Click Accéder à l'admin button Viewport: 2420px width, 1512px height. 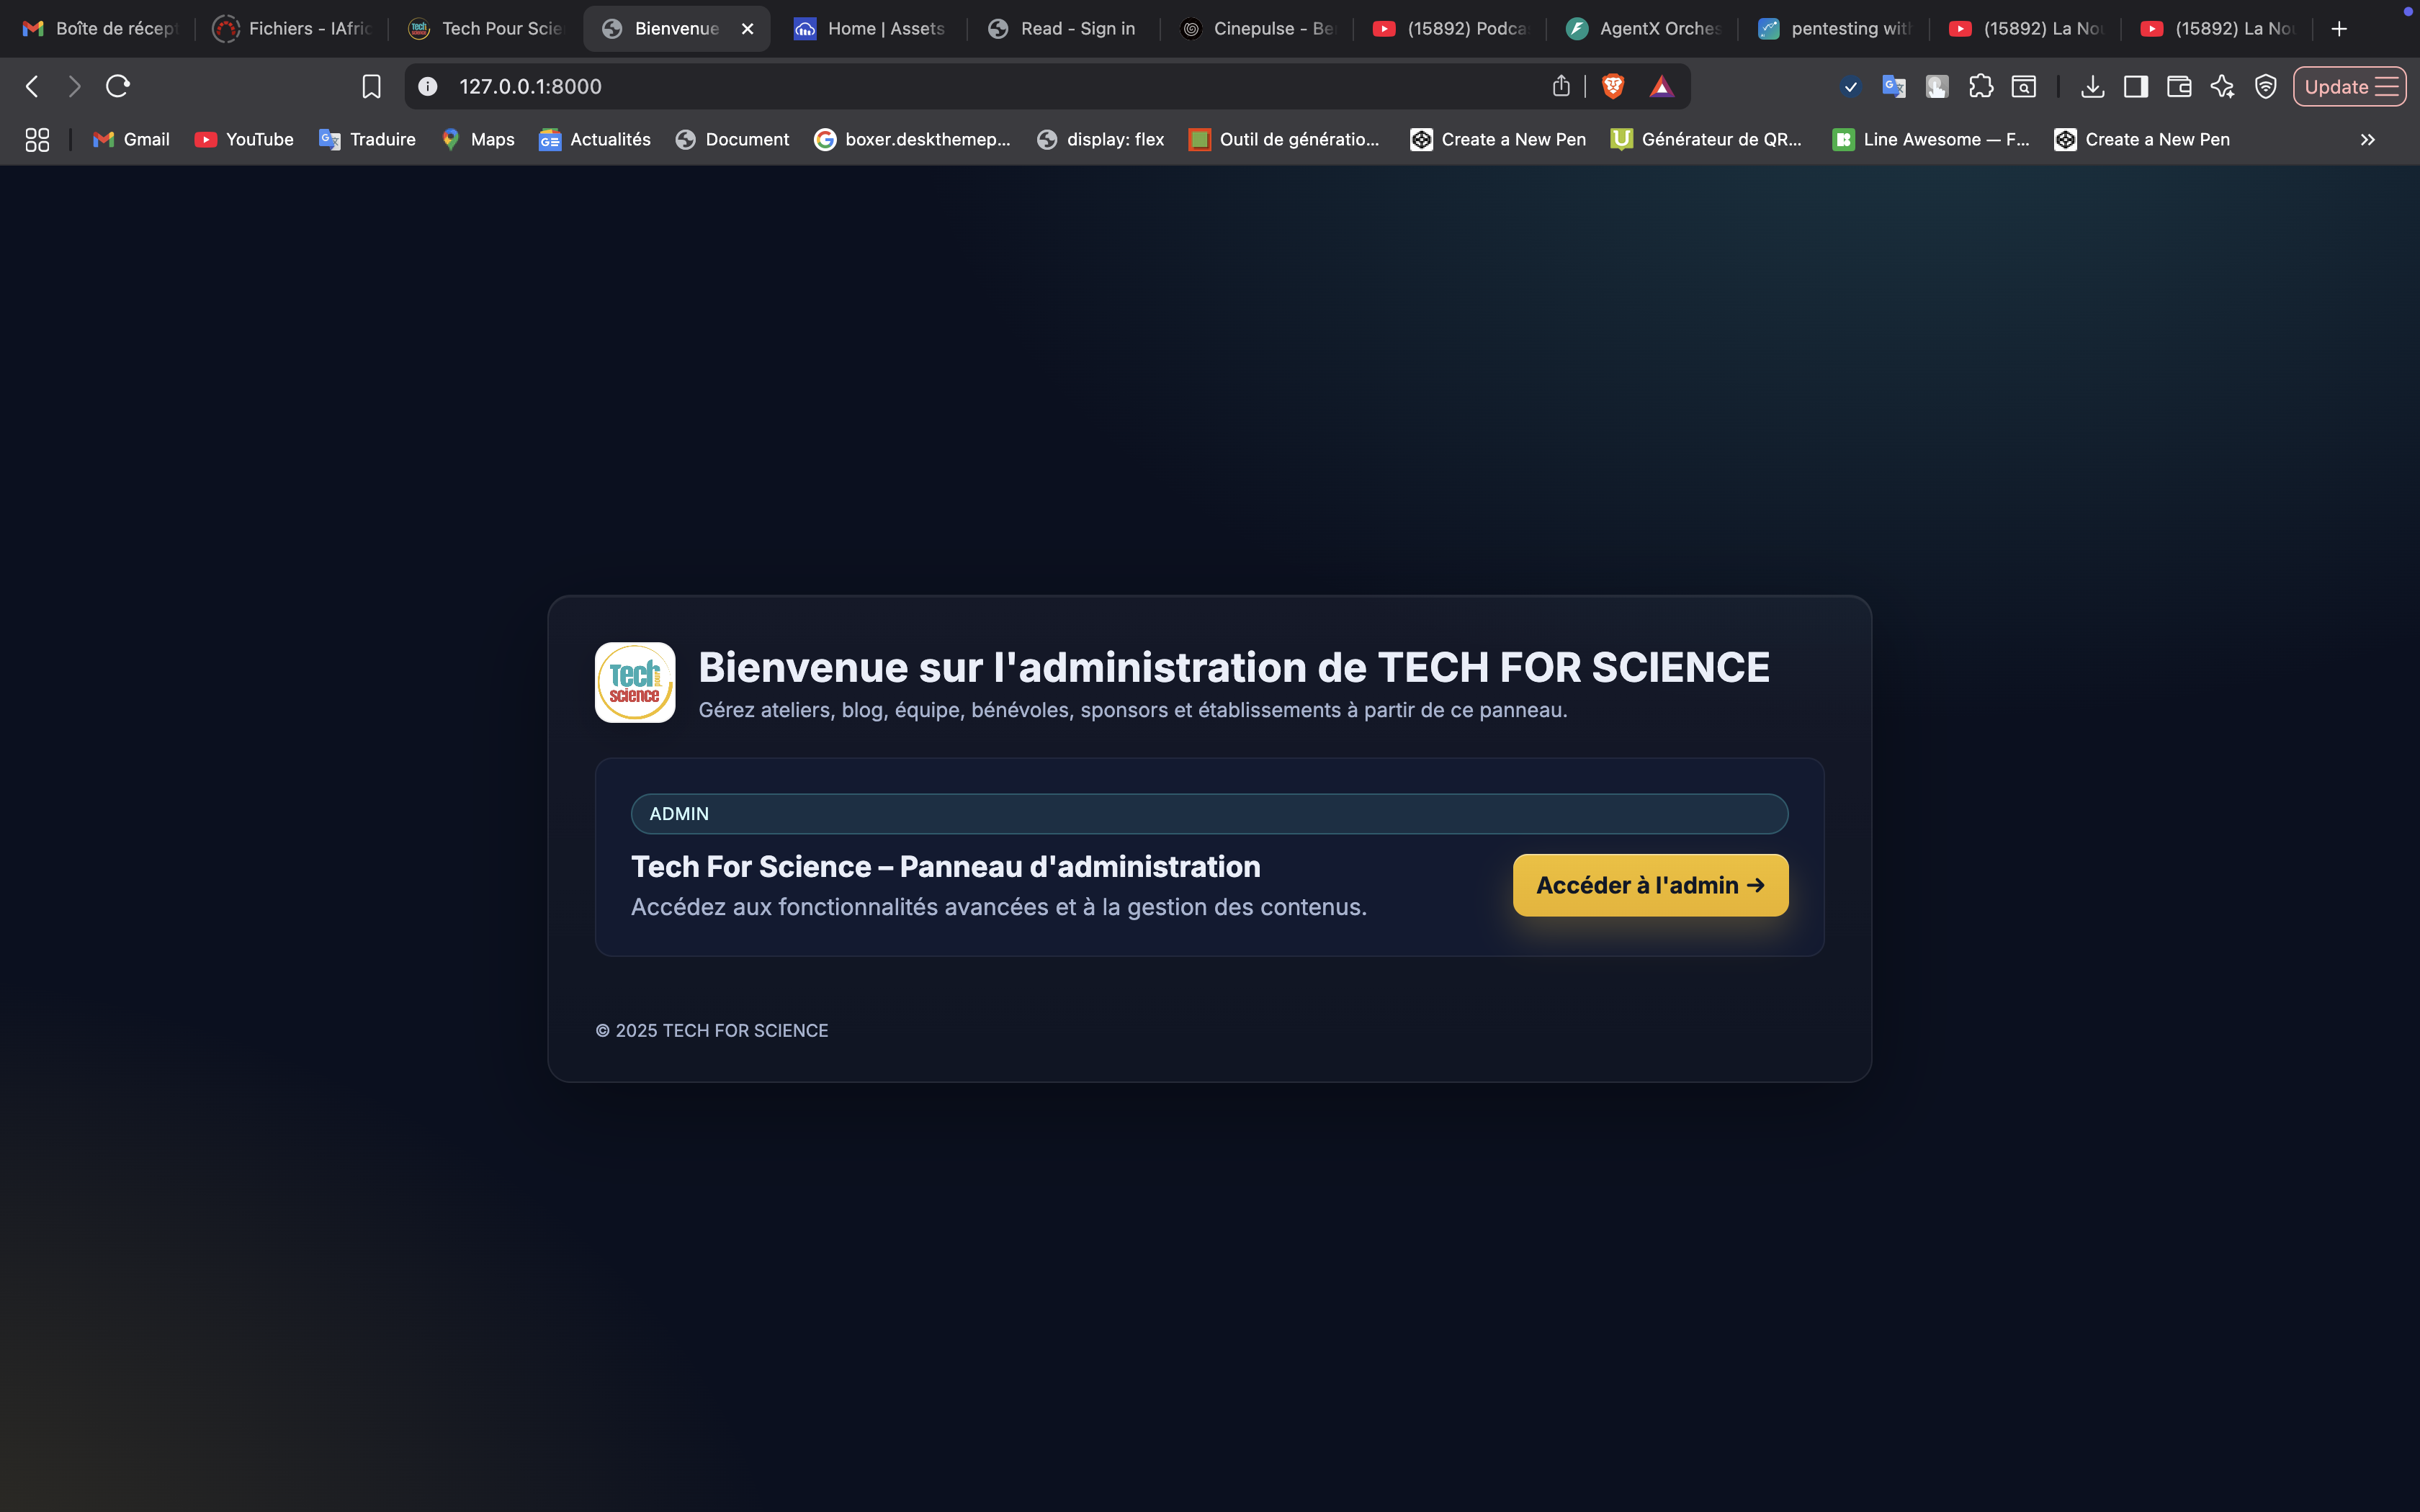[1650, 885]
